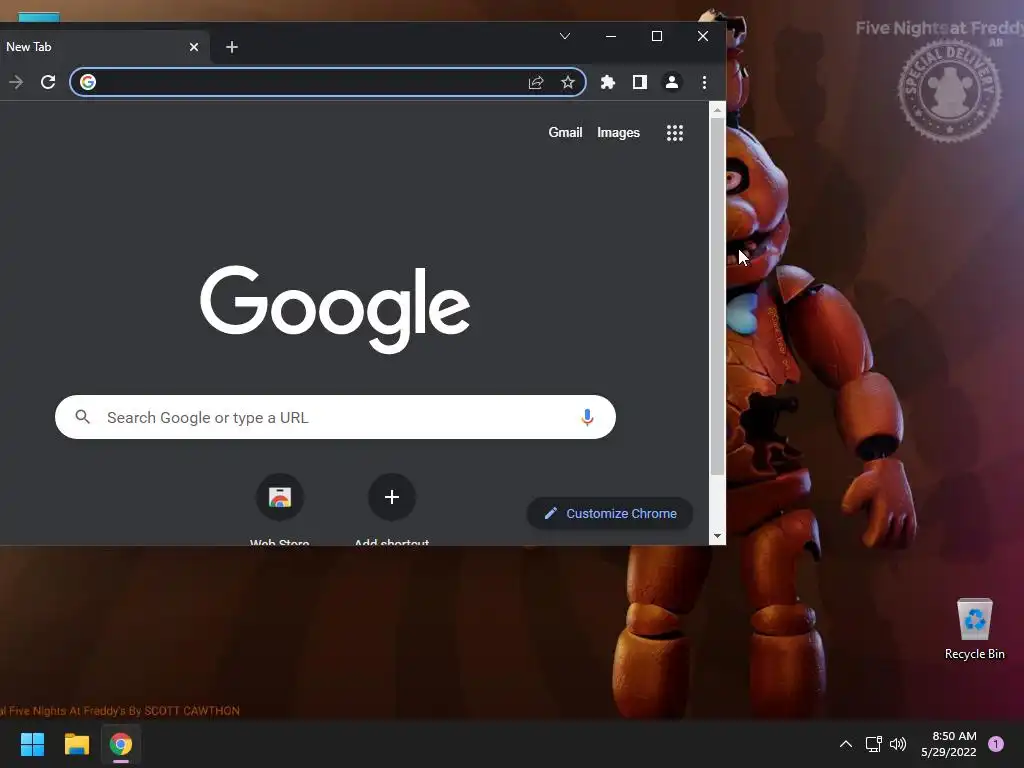This screenshot has height=768, width=1024.
Task: Focus the Search Google or type a URL box
Action: (335, 417)
